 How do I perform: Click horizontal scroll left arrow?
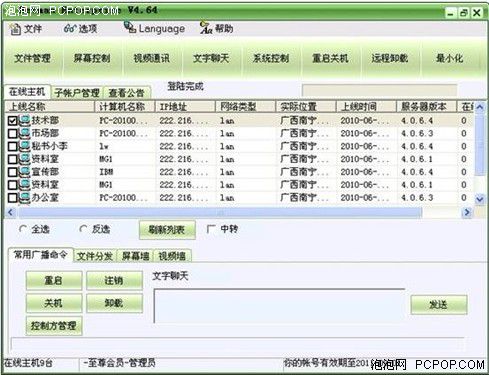(x=11, y=212)
